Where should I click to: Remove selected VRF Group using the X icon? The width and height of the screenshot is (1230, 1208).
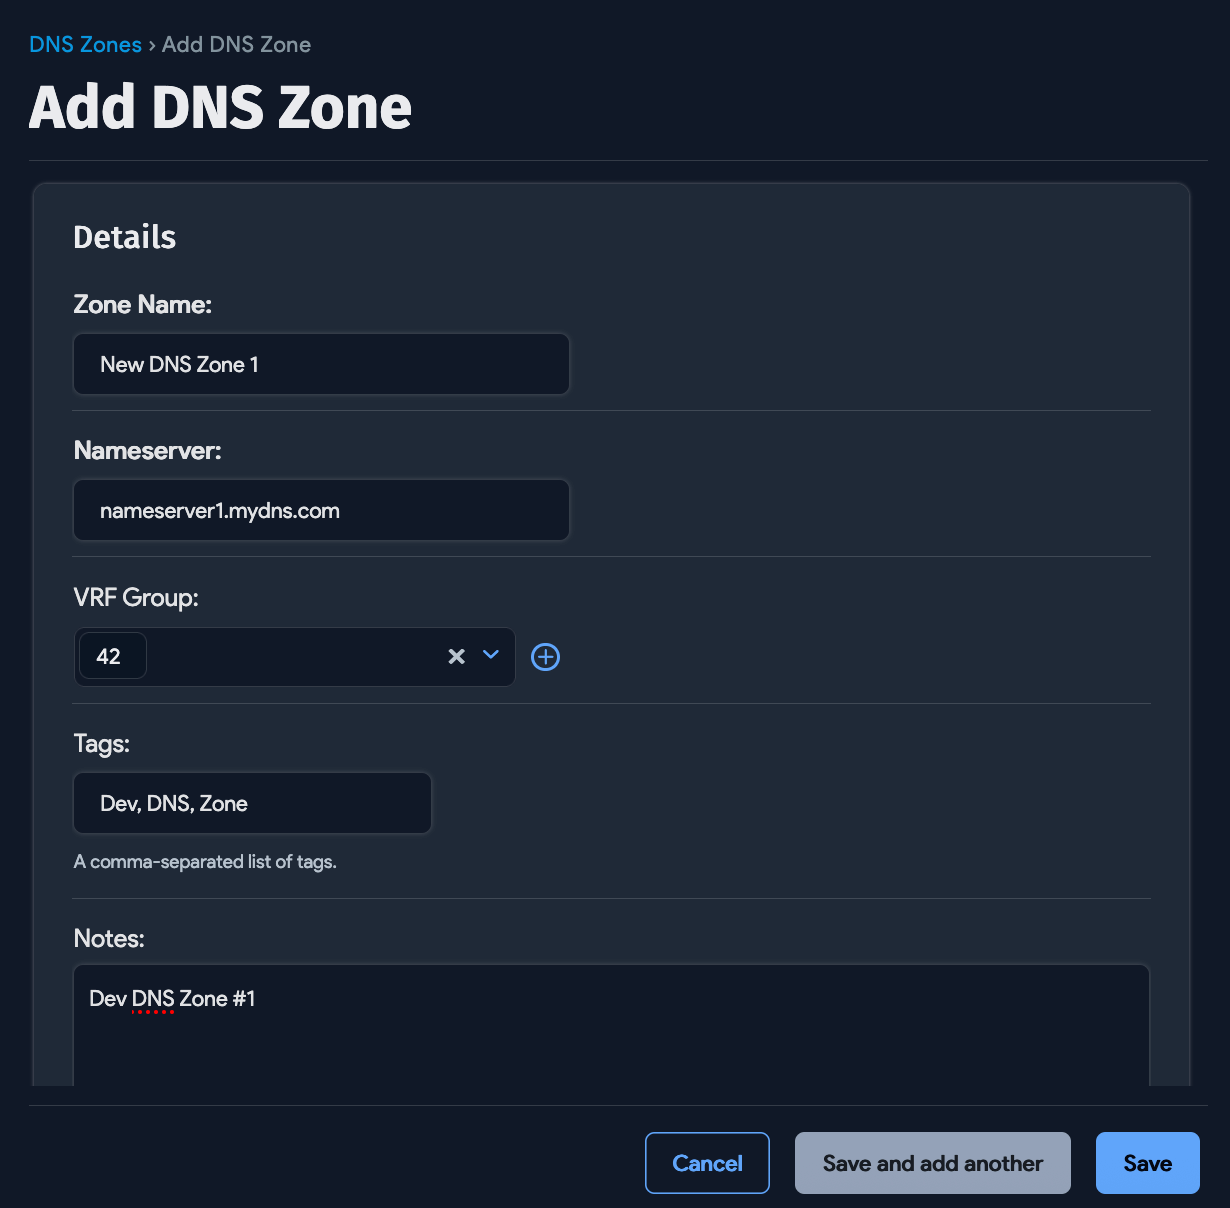(457, 656)
